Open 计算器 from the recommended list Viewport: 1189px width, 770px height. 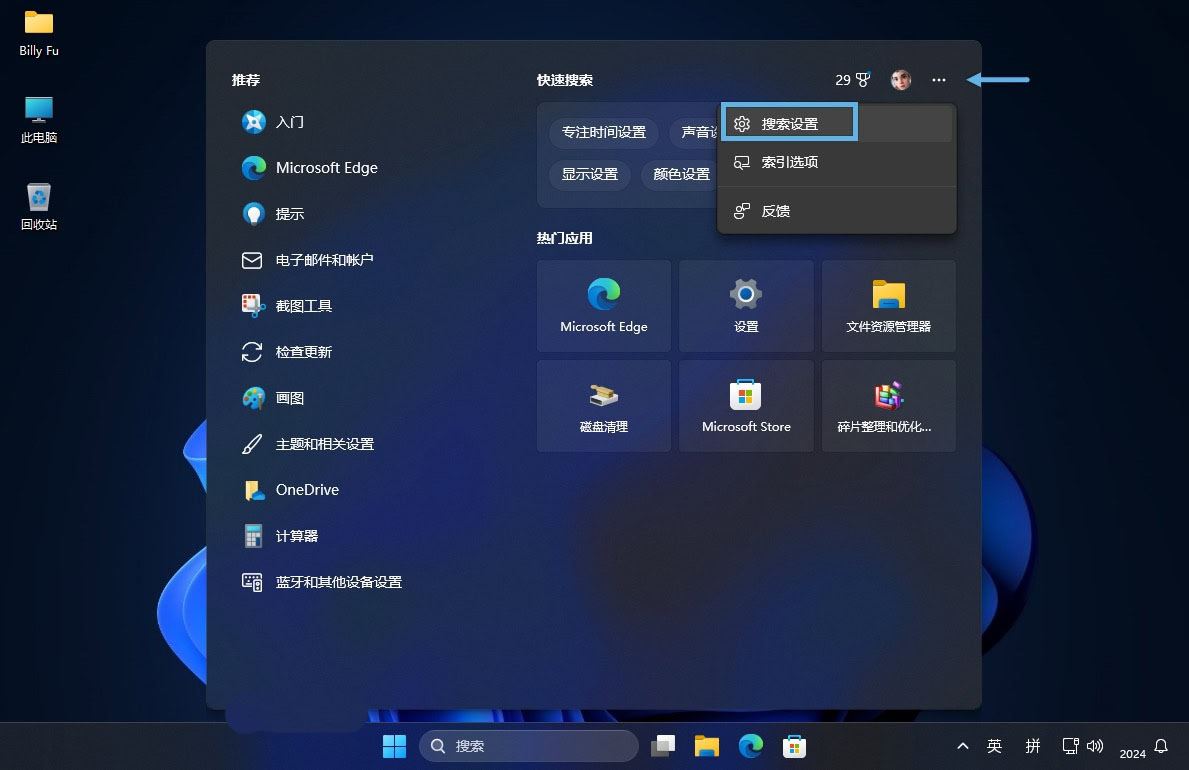click(x=298, y=535)
